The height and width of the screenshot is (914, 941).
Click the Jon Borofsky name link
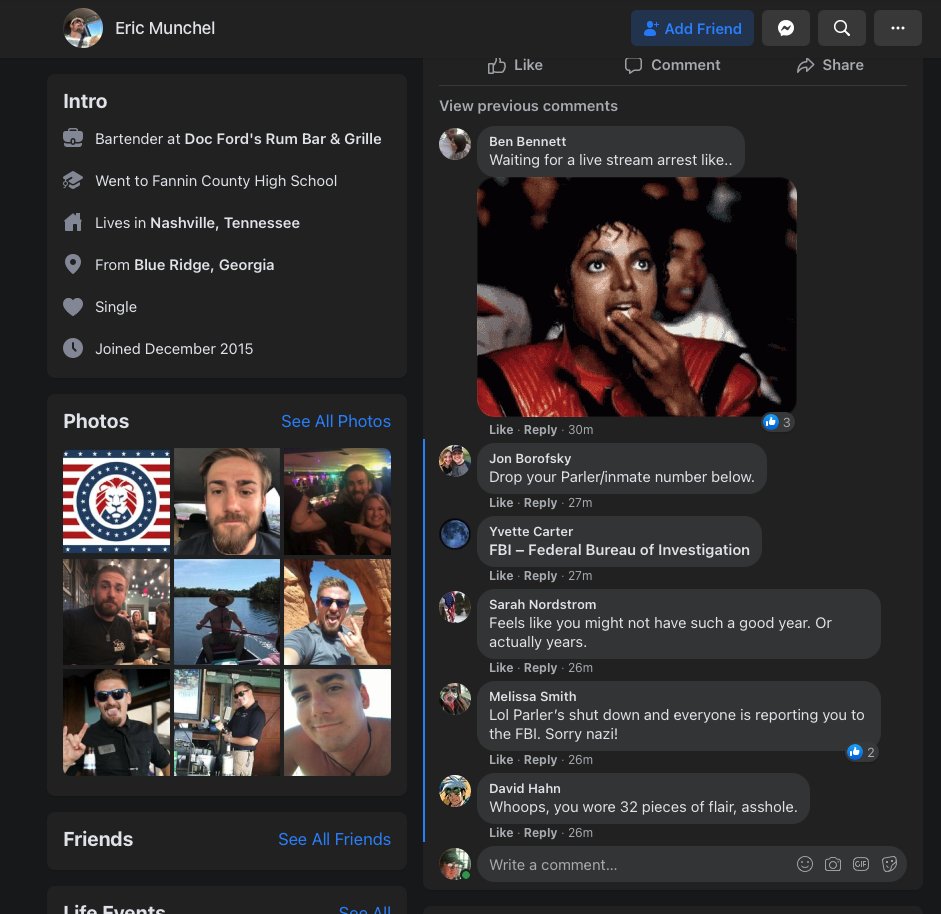coord(530,458)
